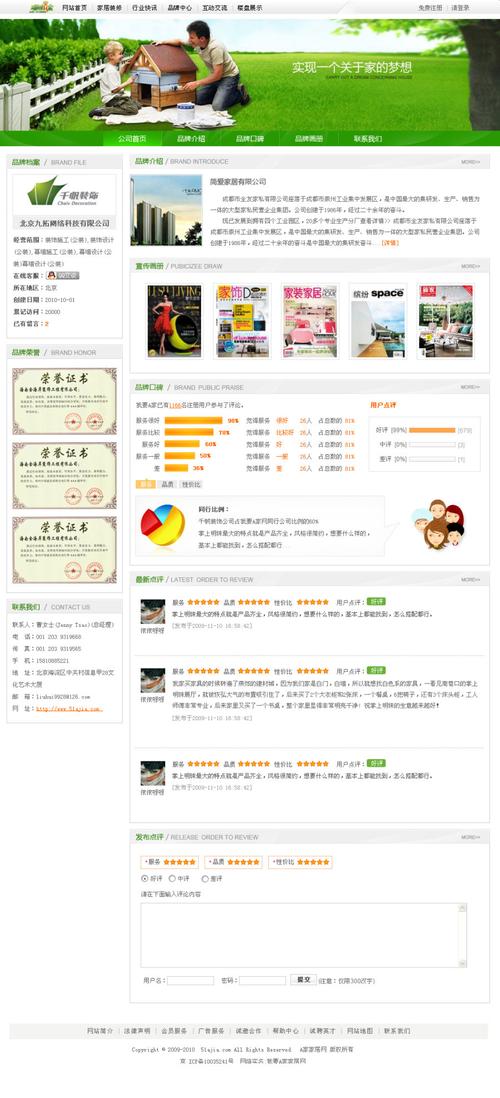The height and width of the screenshot is (1098, 500).
Task: Open 家居装修 in top navigation
Action: click(109, 8)
